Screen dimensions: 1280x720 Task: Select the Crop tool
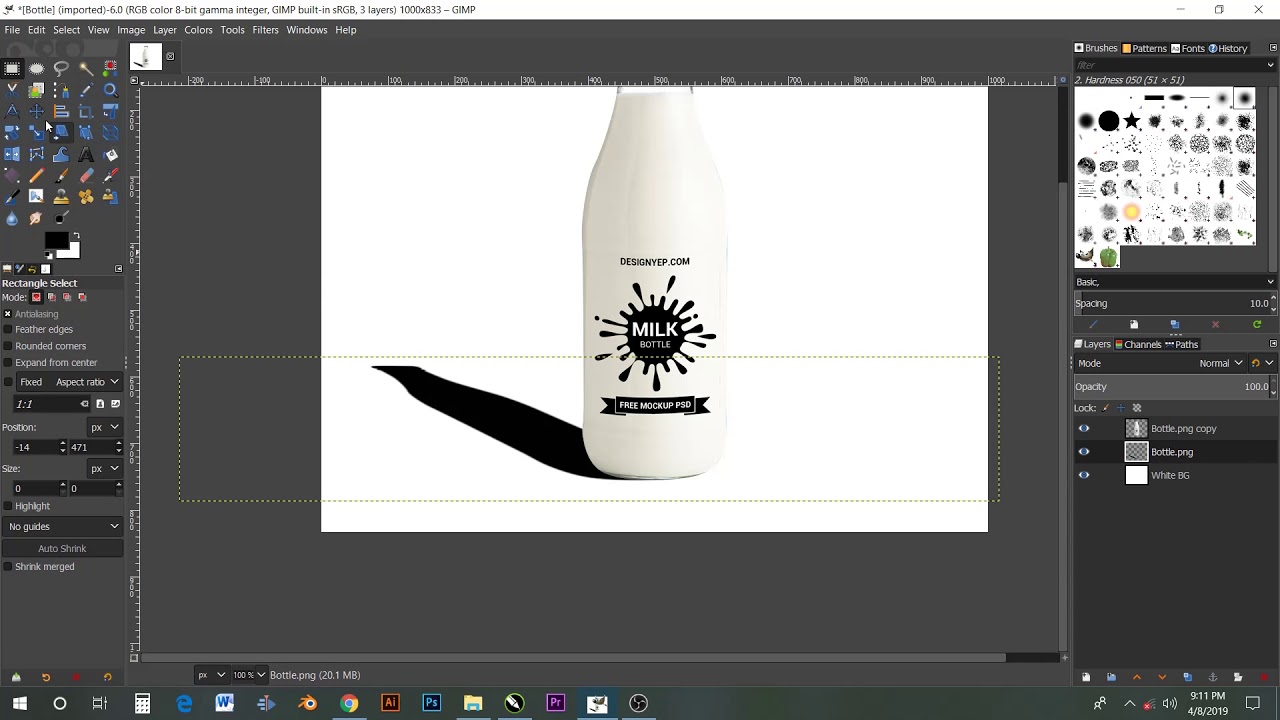(x=86, y=112)
